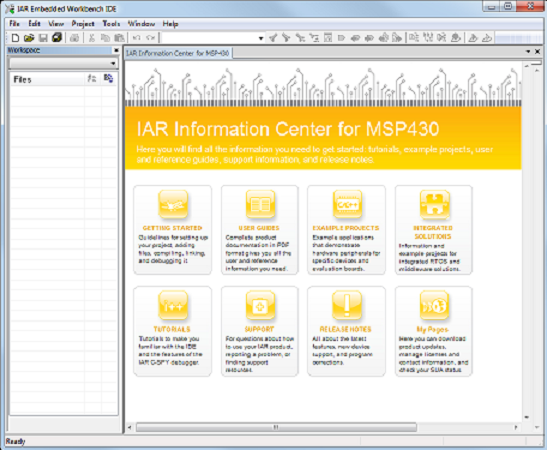This screenshot has height=450, width=547.
Task: Open the Support first-aid icon
Action: (x=260, y=306)
